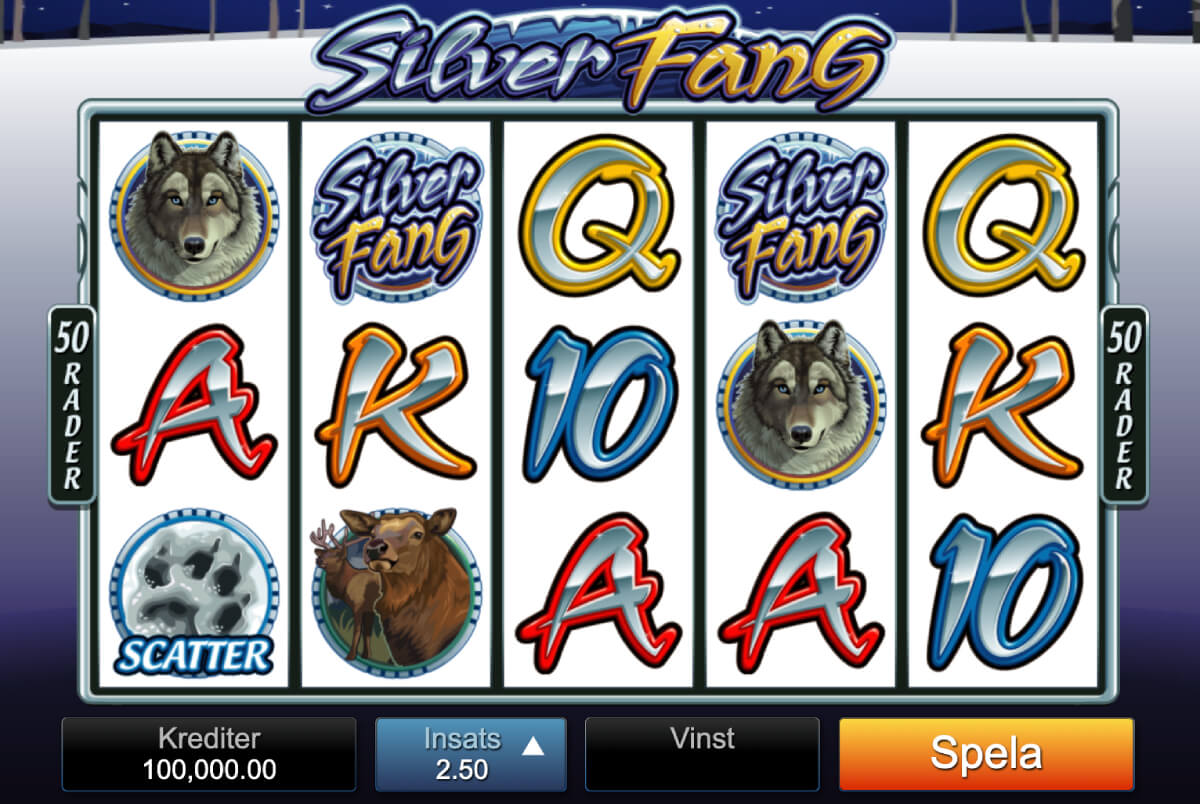
Task: Select Silver Fang logo symbol on reel two
Action: pyautogui.click(x=396, y=216)
